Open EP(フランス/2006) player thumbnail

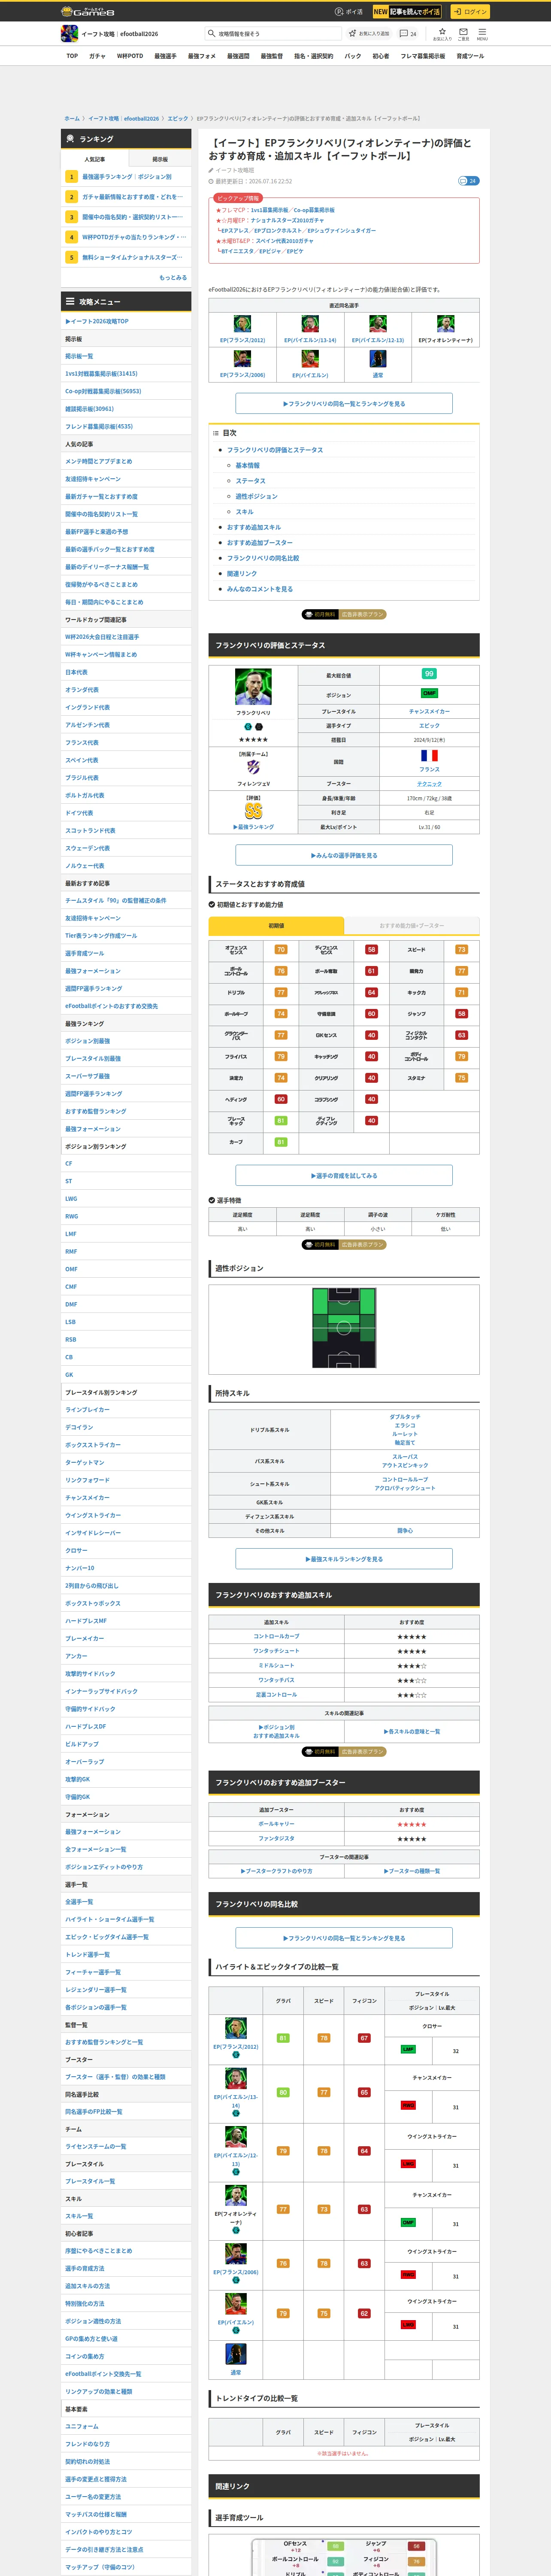tap(242, 359)
